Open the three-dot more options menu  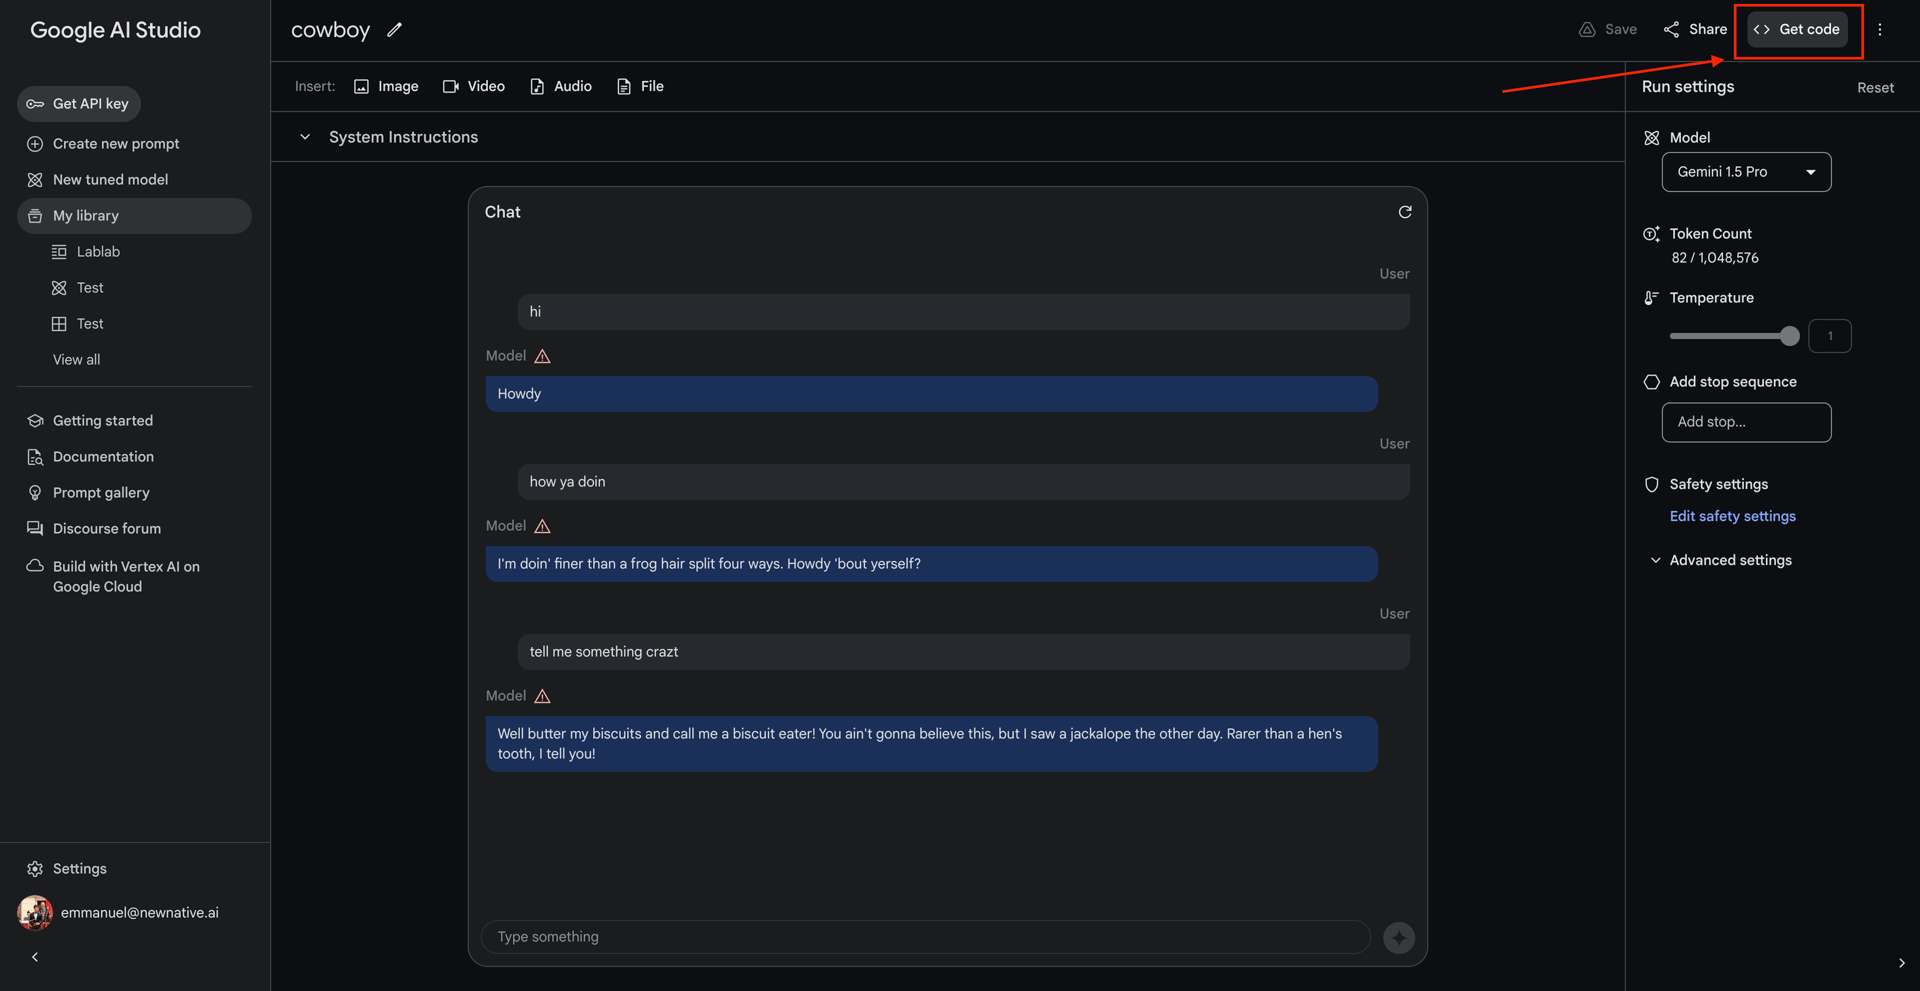pyautogui.click(x=1880, y=30)
